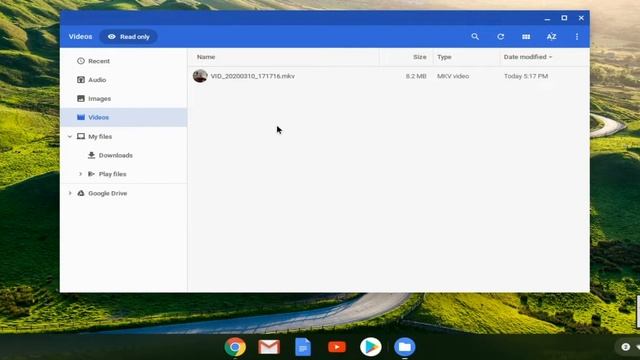Select Videos in the sidebar
Screen dimensions: 640x360
(x=124, y=118)
